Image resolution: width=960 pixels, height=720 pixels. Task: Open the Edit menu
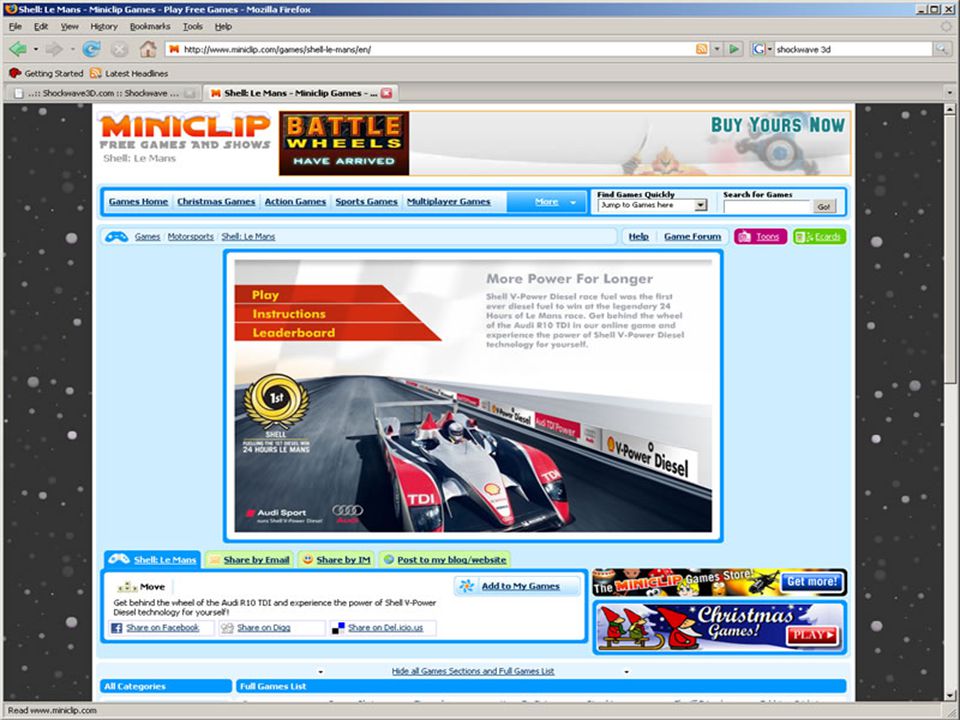[41, 26]
